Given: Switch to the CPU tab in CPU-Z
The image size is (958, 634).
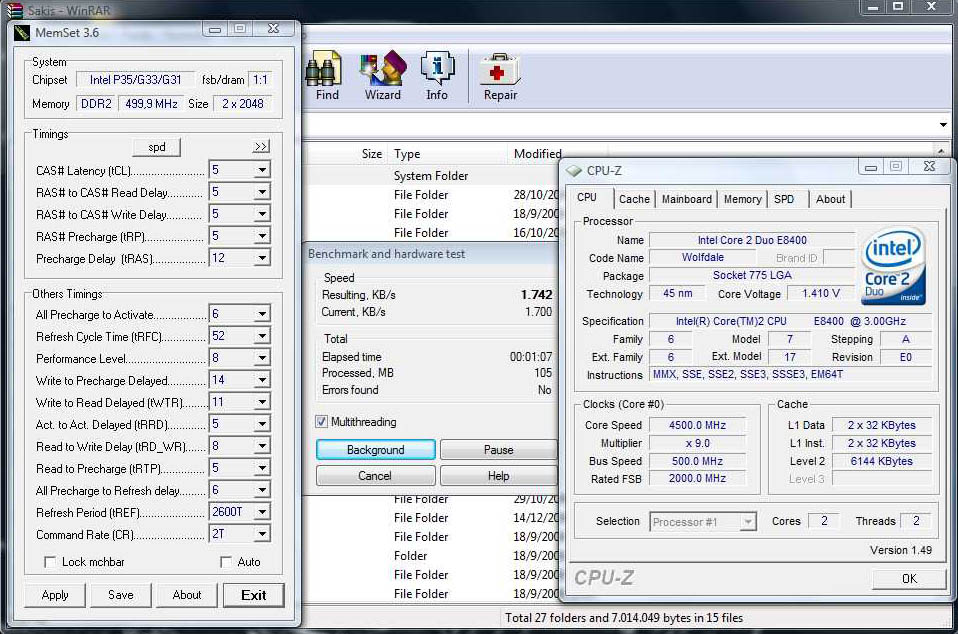Looking at the screenshot, I should click(587, 197).
